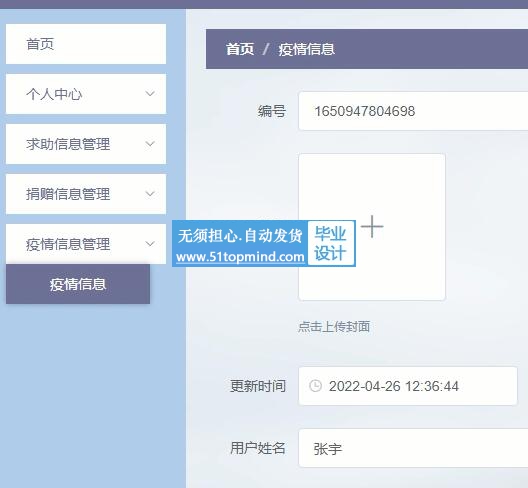Click the cover upload box
The image size is (528, 488).
tap(372, 227)
